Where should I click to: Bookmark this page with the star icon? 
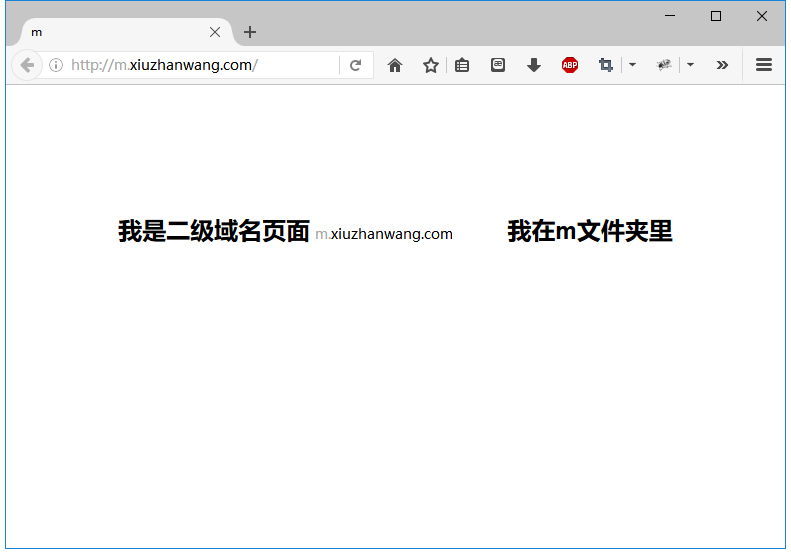pos(431,65)
